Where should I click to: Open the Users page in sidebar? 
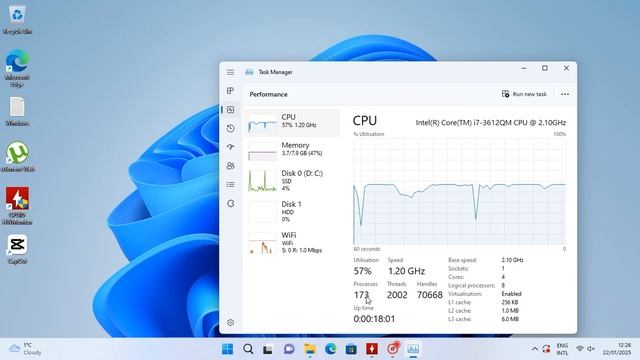point(231,166)
